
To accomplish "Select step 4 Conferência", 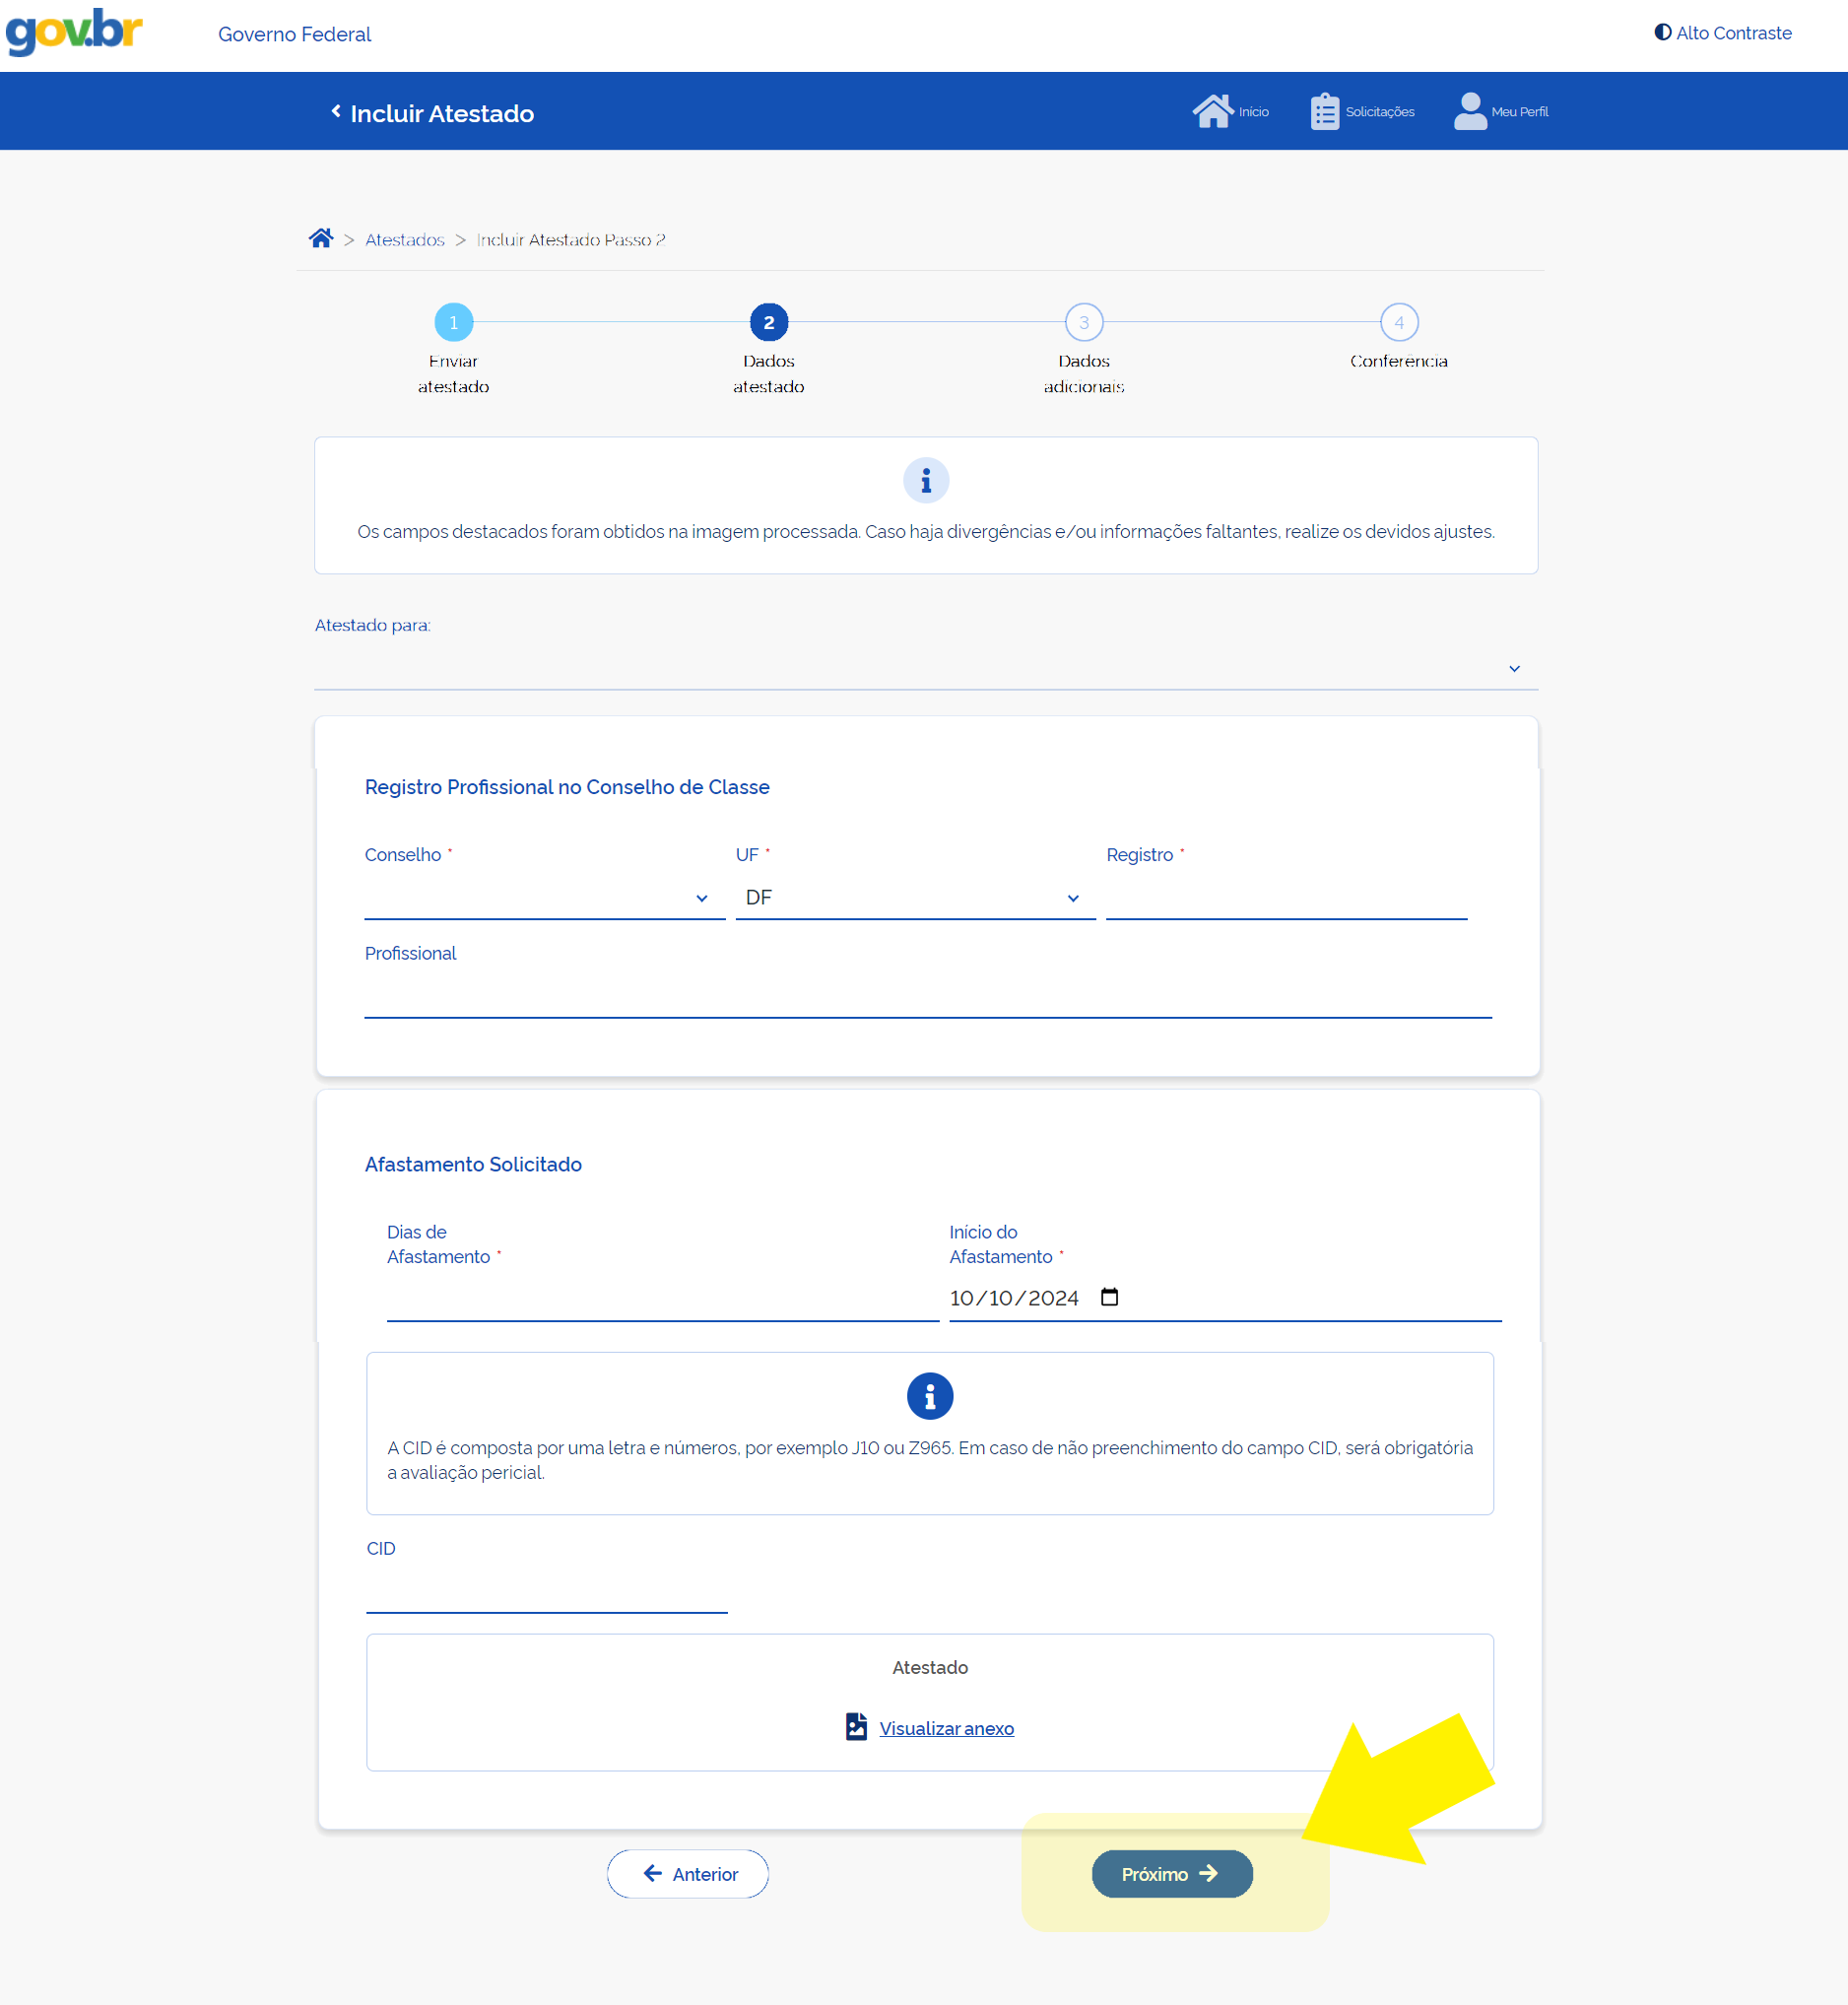I will [1398, 322].
